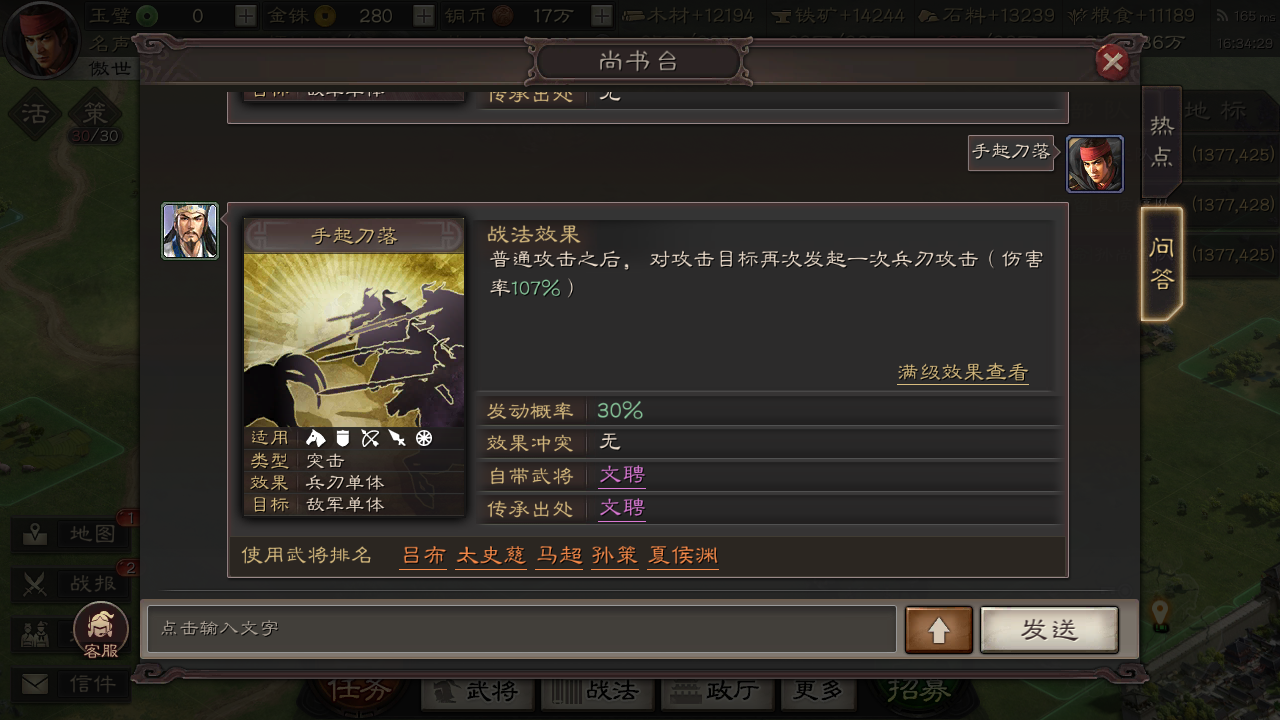This screenshot has width=1280, height=720.
Task: Add more 铜币 with the plus icon
Action: pyautogui.click(x=601, y=15)
